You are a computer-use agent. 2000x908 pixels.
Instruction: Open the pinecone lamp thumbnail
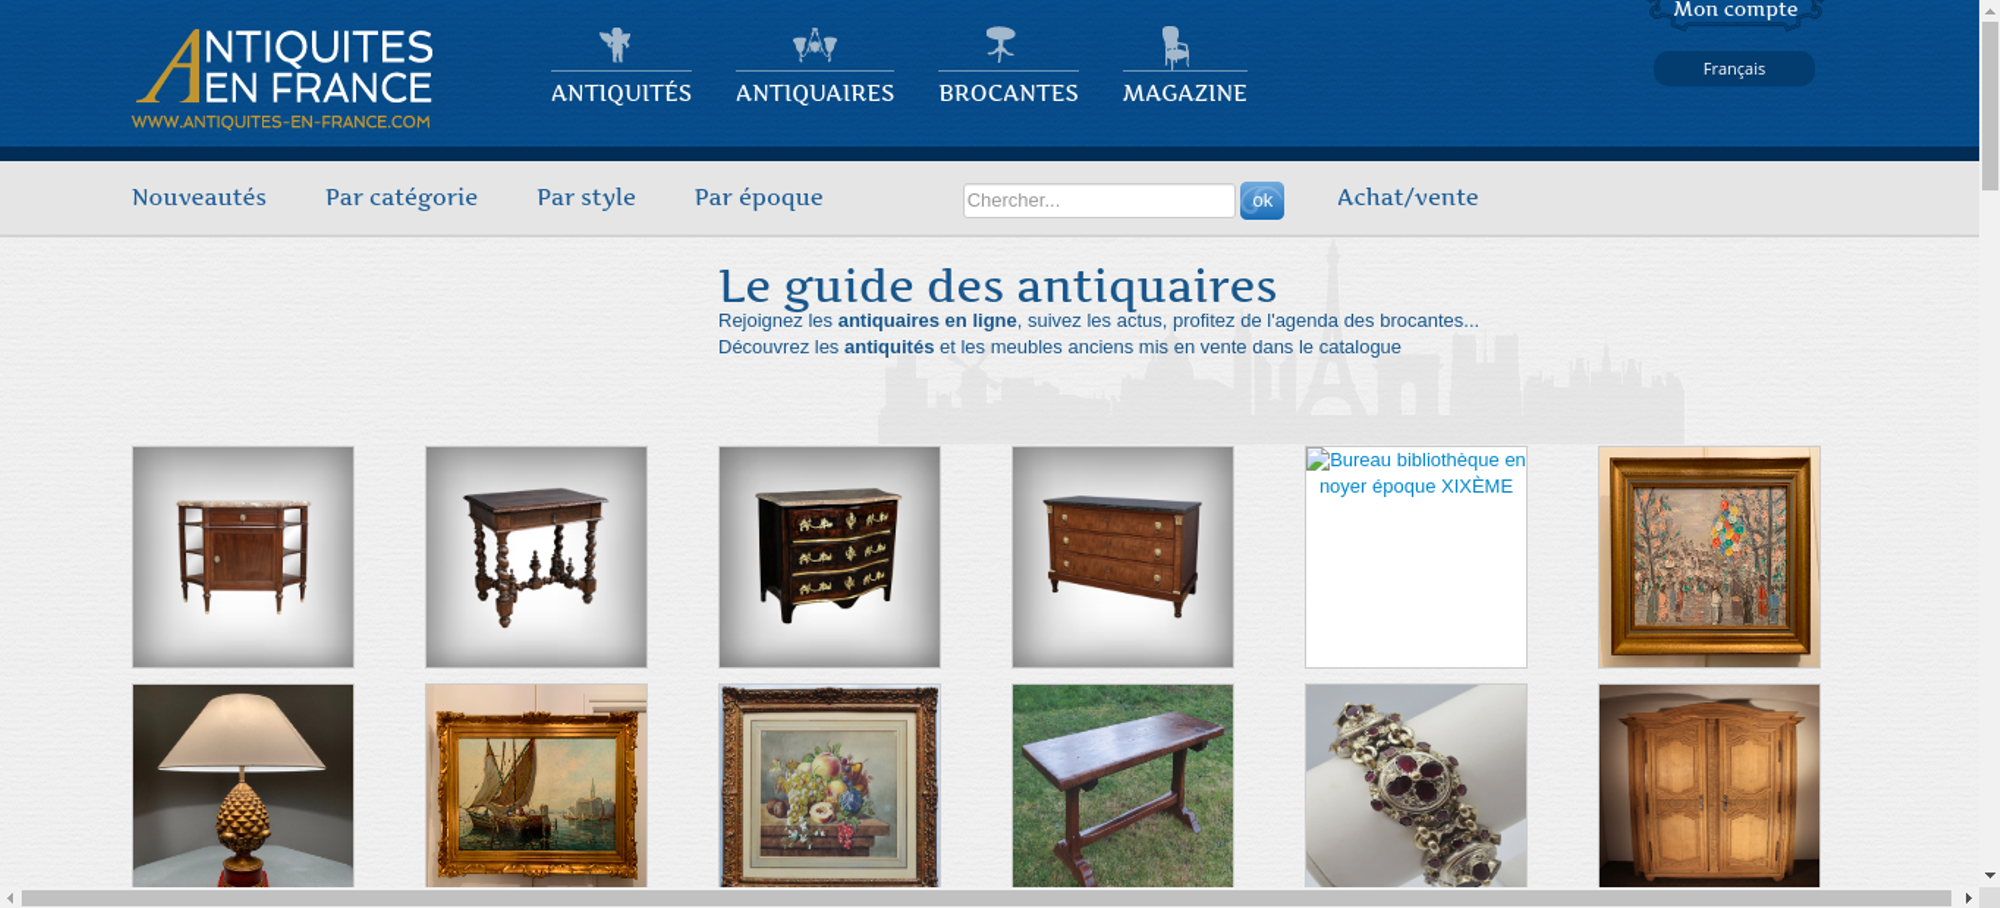[x=243, y=785]
